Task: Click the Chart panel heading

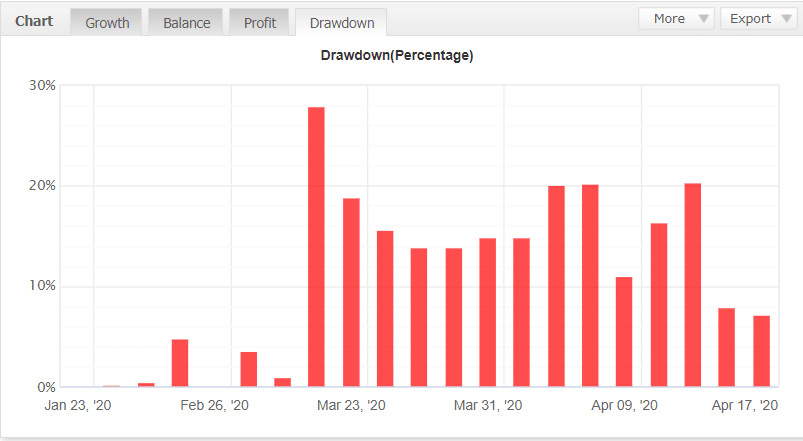Action: (x=34, y=21)
